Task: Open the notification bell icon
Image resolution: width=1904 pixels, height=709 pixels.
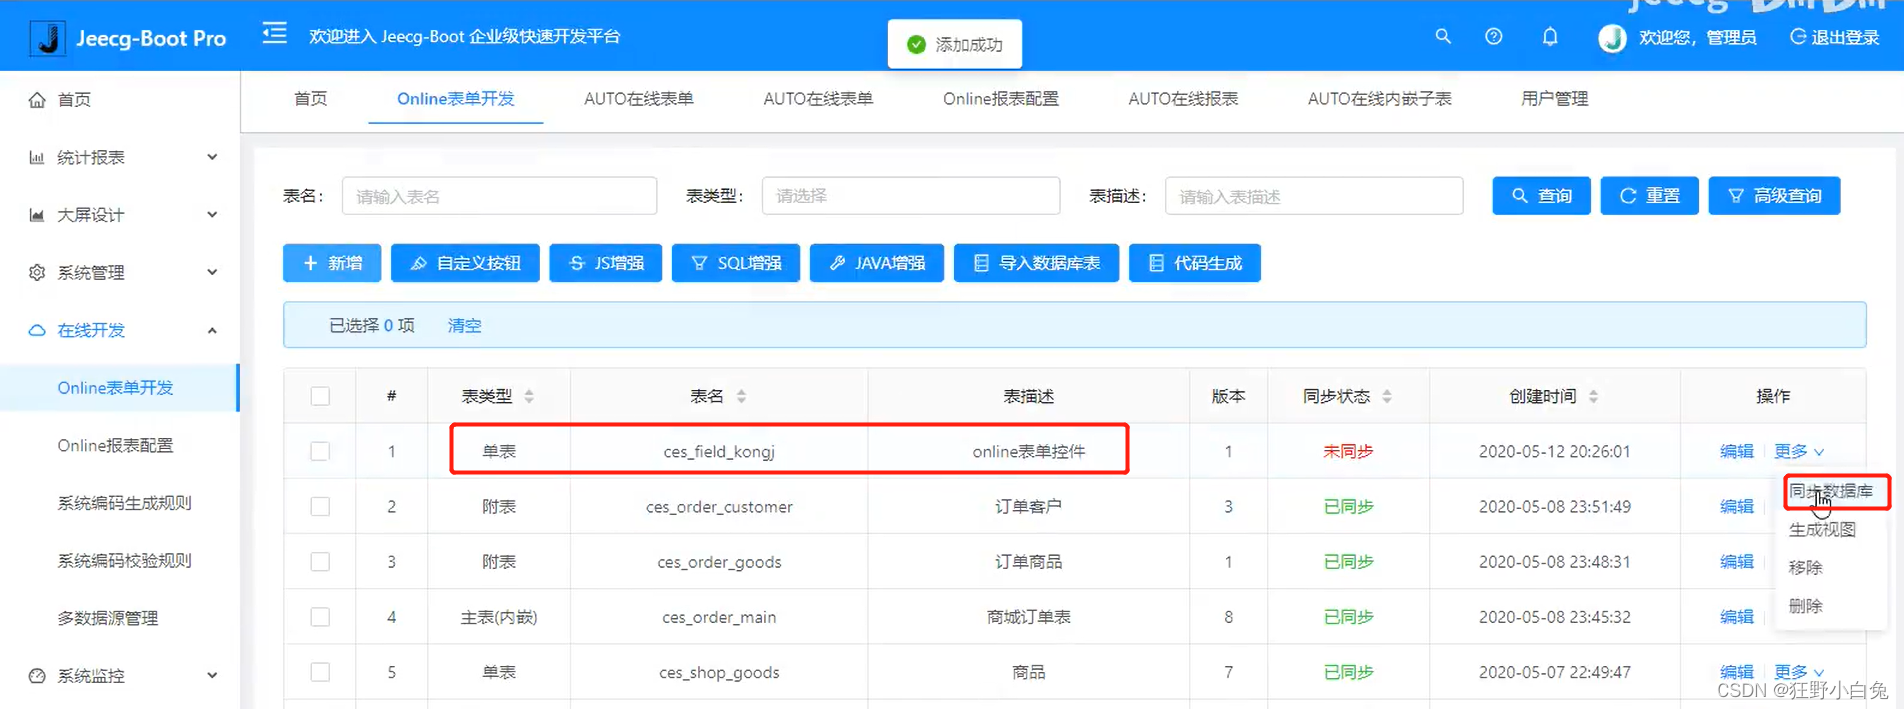Action: click(x=1550, y=36)
